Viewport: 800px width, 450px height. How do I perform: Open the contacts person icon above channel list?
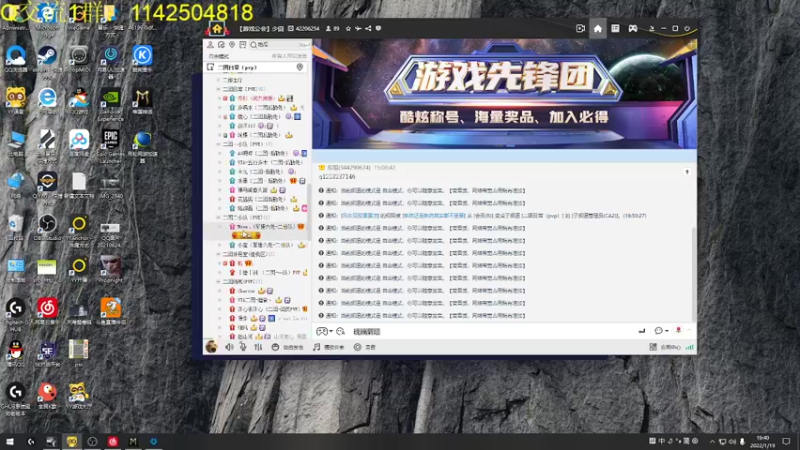(210, 45)
